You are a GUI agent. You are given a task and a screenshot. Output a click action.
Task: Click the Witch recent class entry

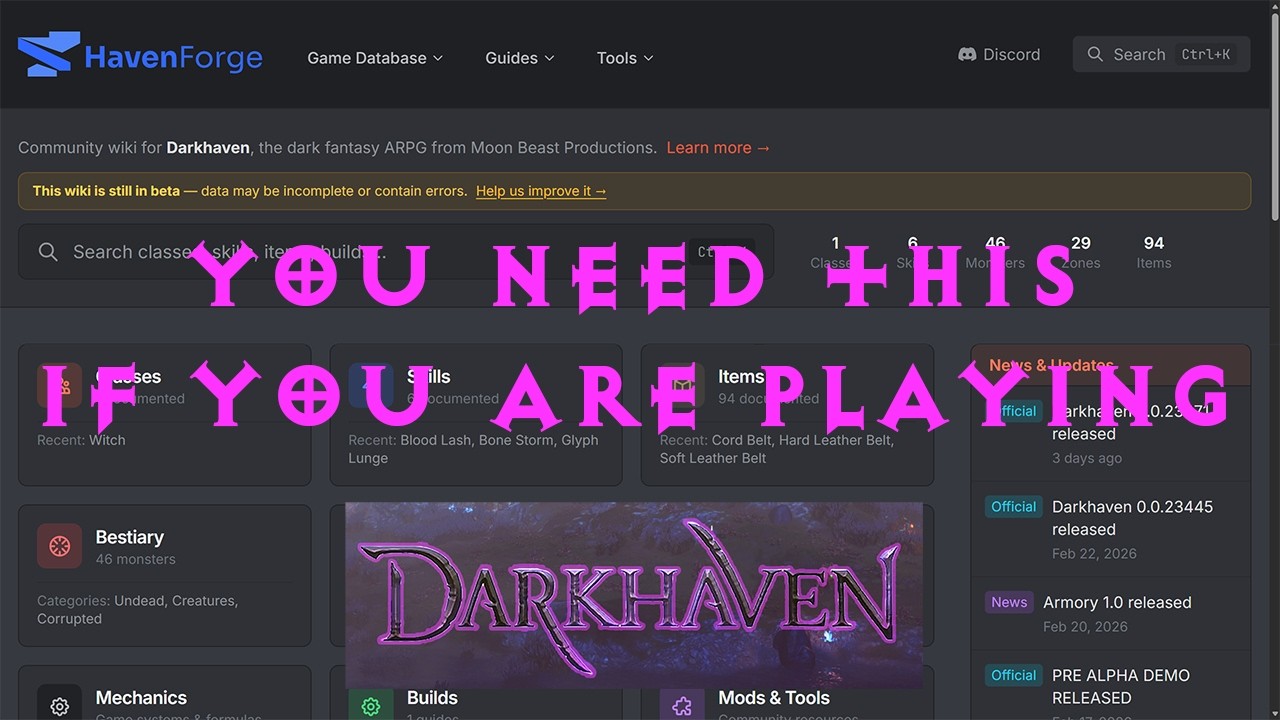107,440
